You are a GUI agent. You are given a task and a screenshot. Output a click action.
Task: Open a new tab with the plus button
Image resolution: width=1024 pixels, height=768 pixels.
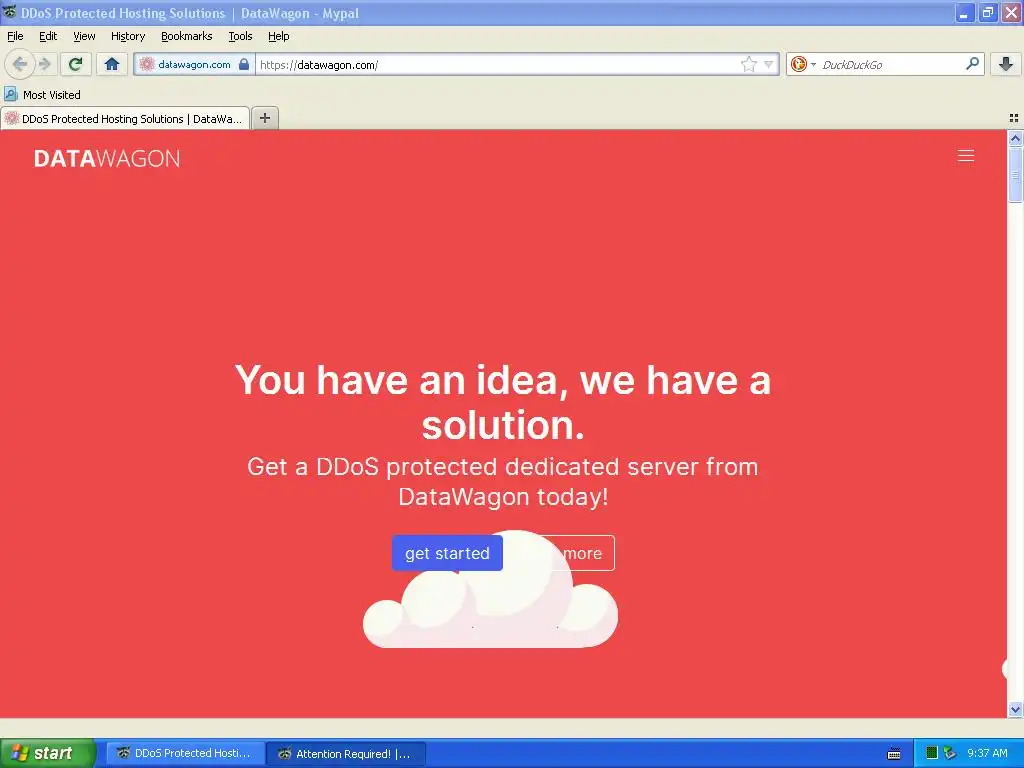(264, 118)
